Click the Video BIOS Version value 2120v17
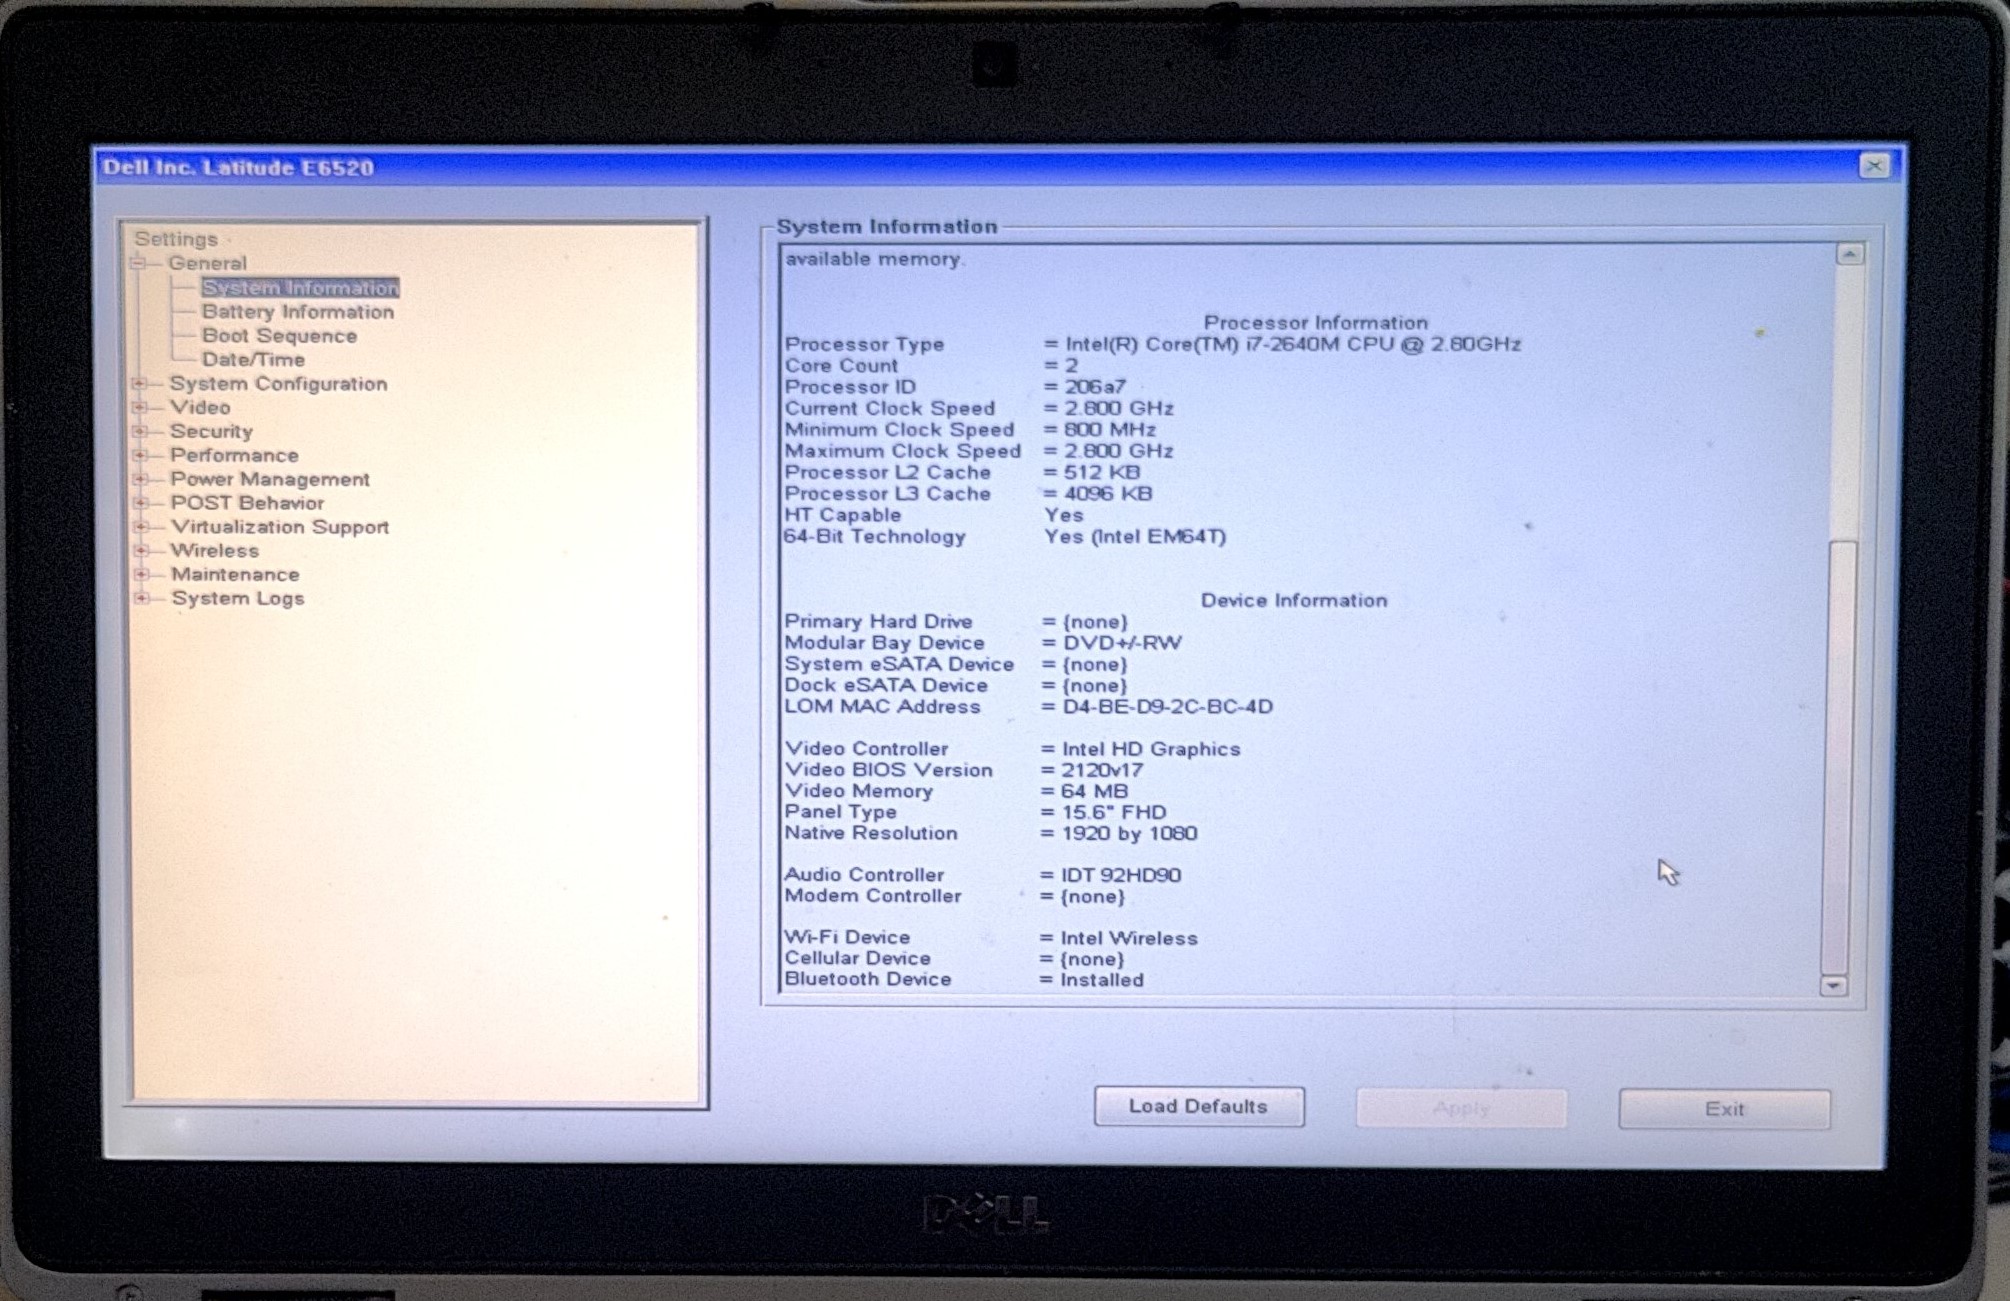This screenshot has width=2010, height=1301. coord(1102,771)
